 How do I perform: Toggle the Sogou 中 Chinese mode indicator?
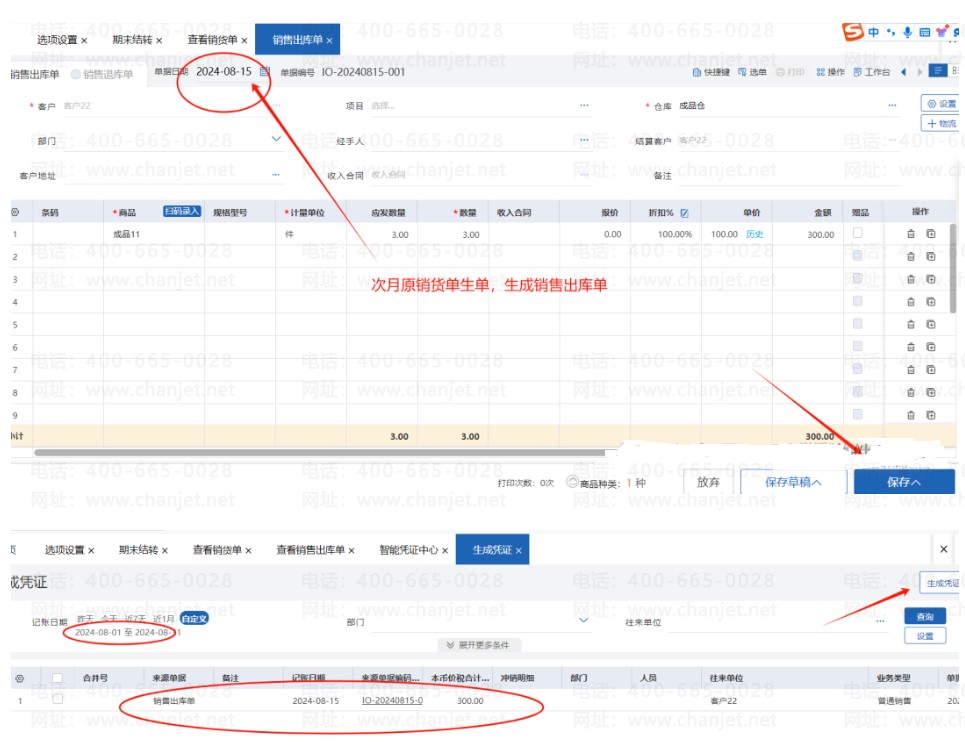[x=873, y=32]
